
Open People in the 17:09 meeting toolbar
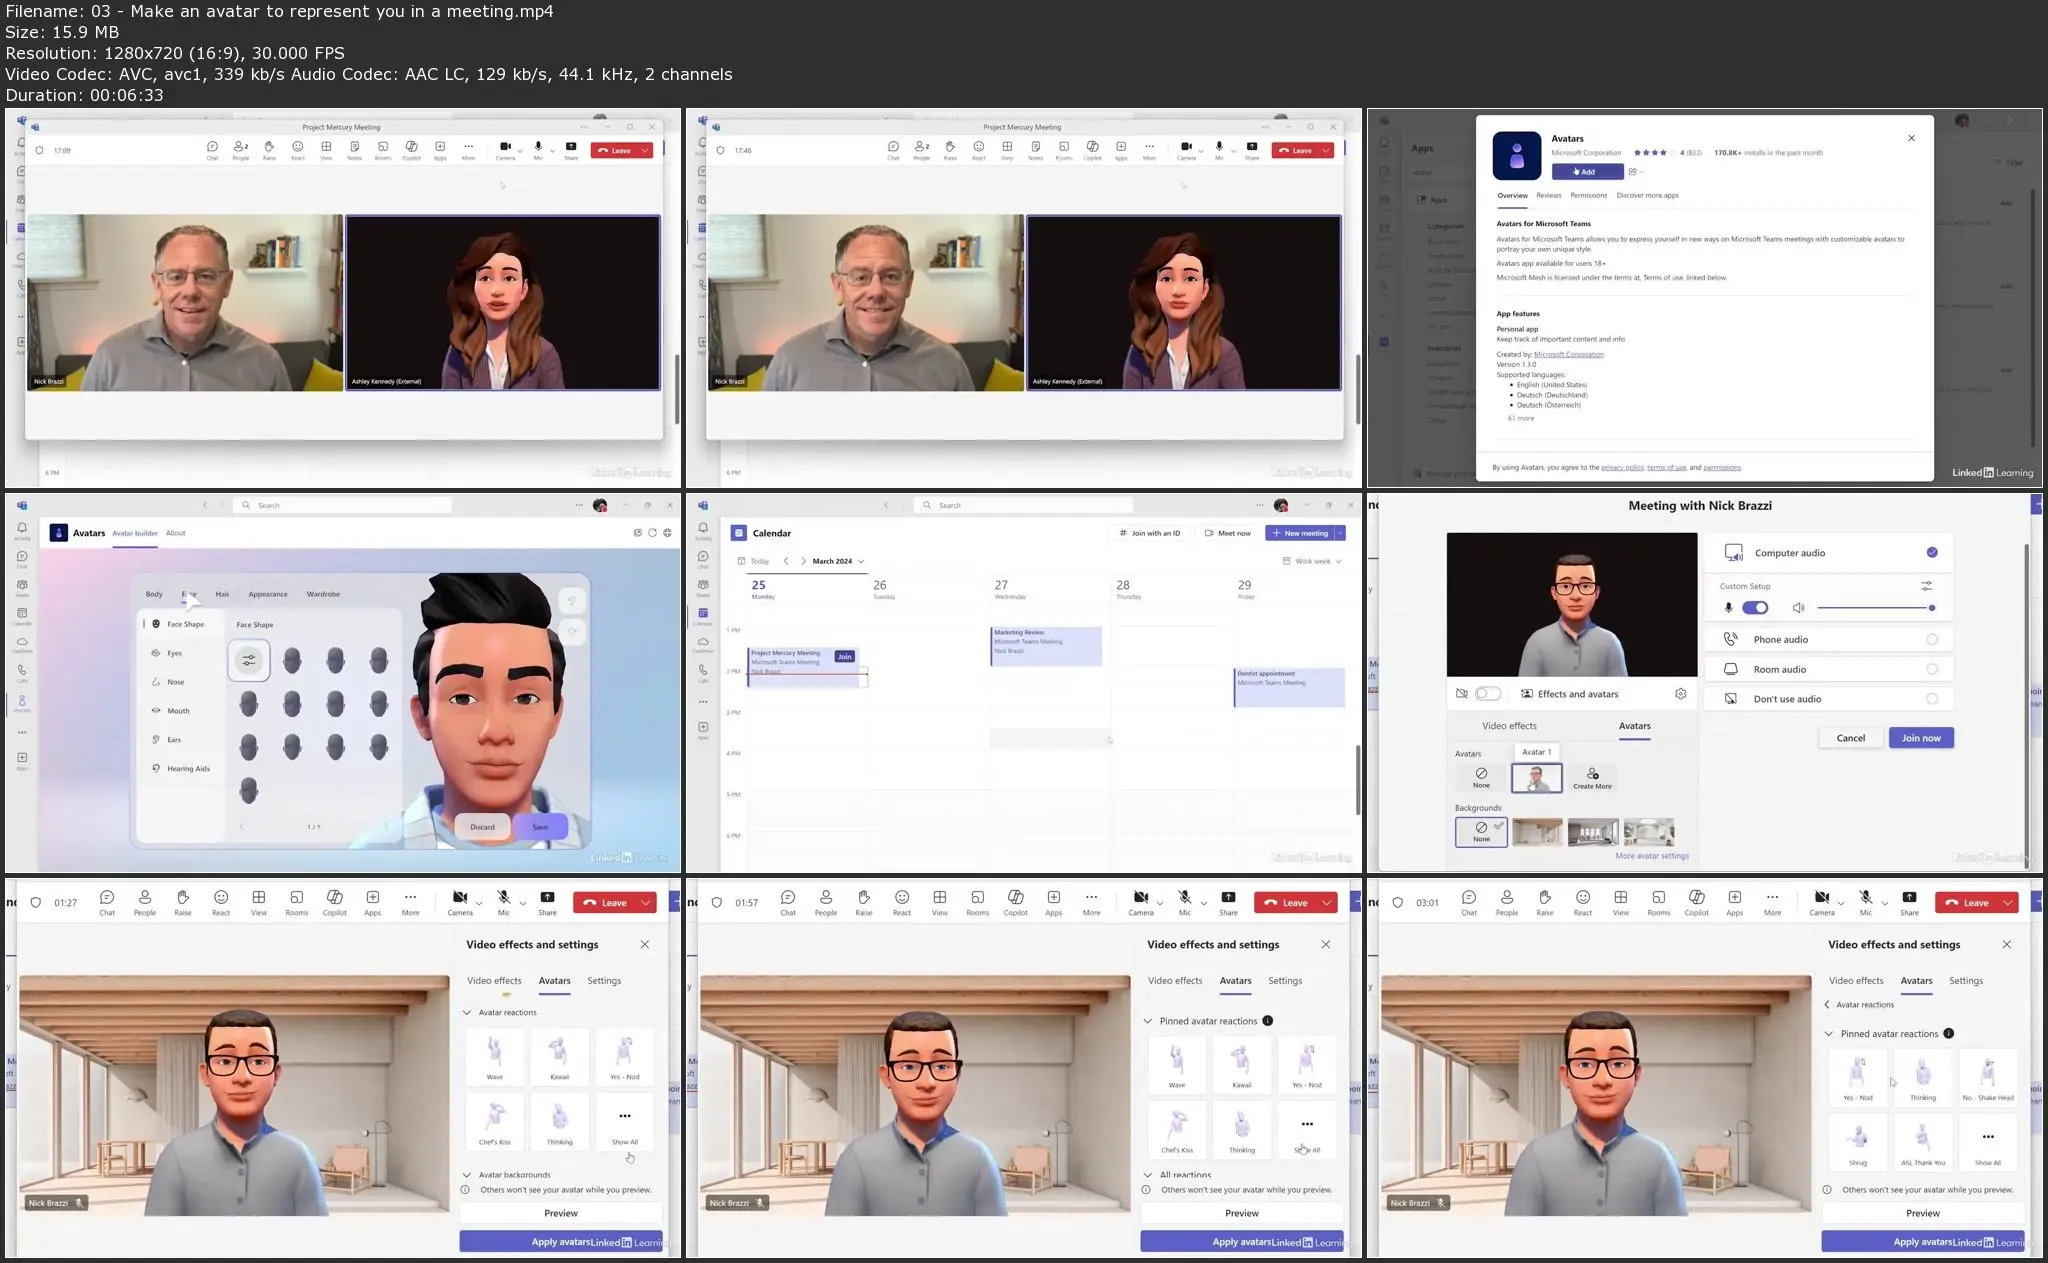(241, 150)
